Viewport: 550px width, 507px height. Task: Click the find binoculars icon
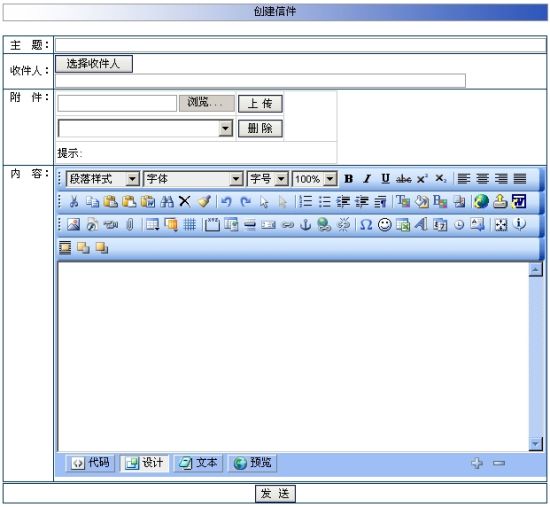point(167,201)
